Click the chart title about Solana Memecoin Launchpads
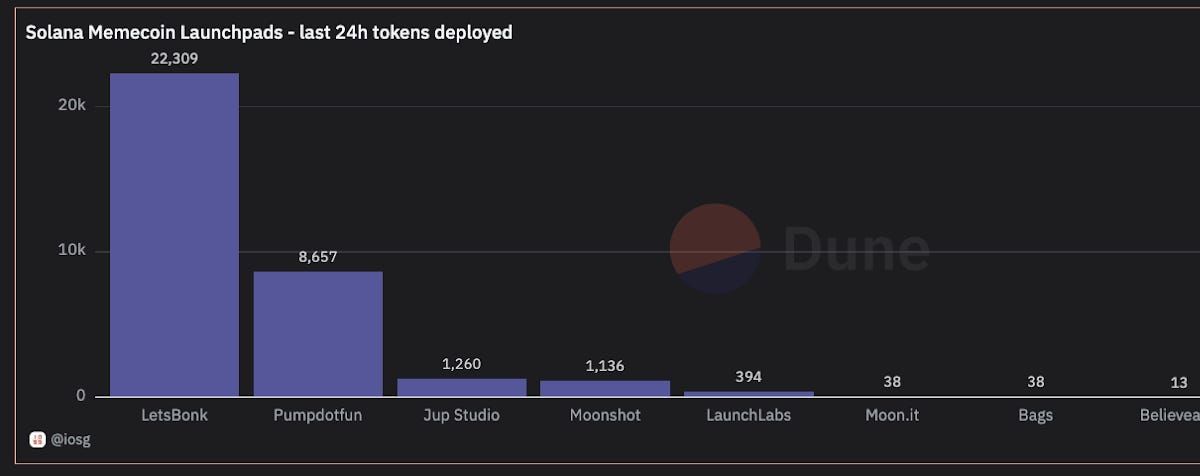The image size is (1200, 476). pos(269,32)
